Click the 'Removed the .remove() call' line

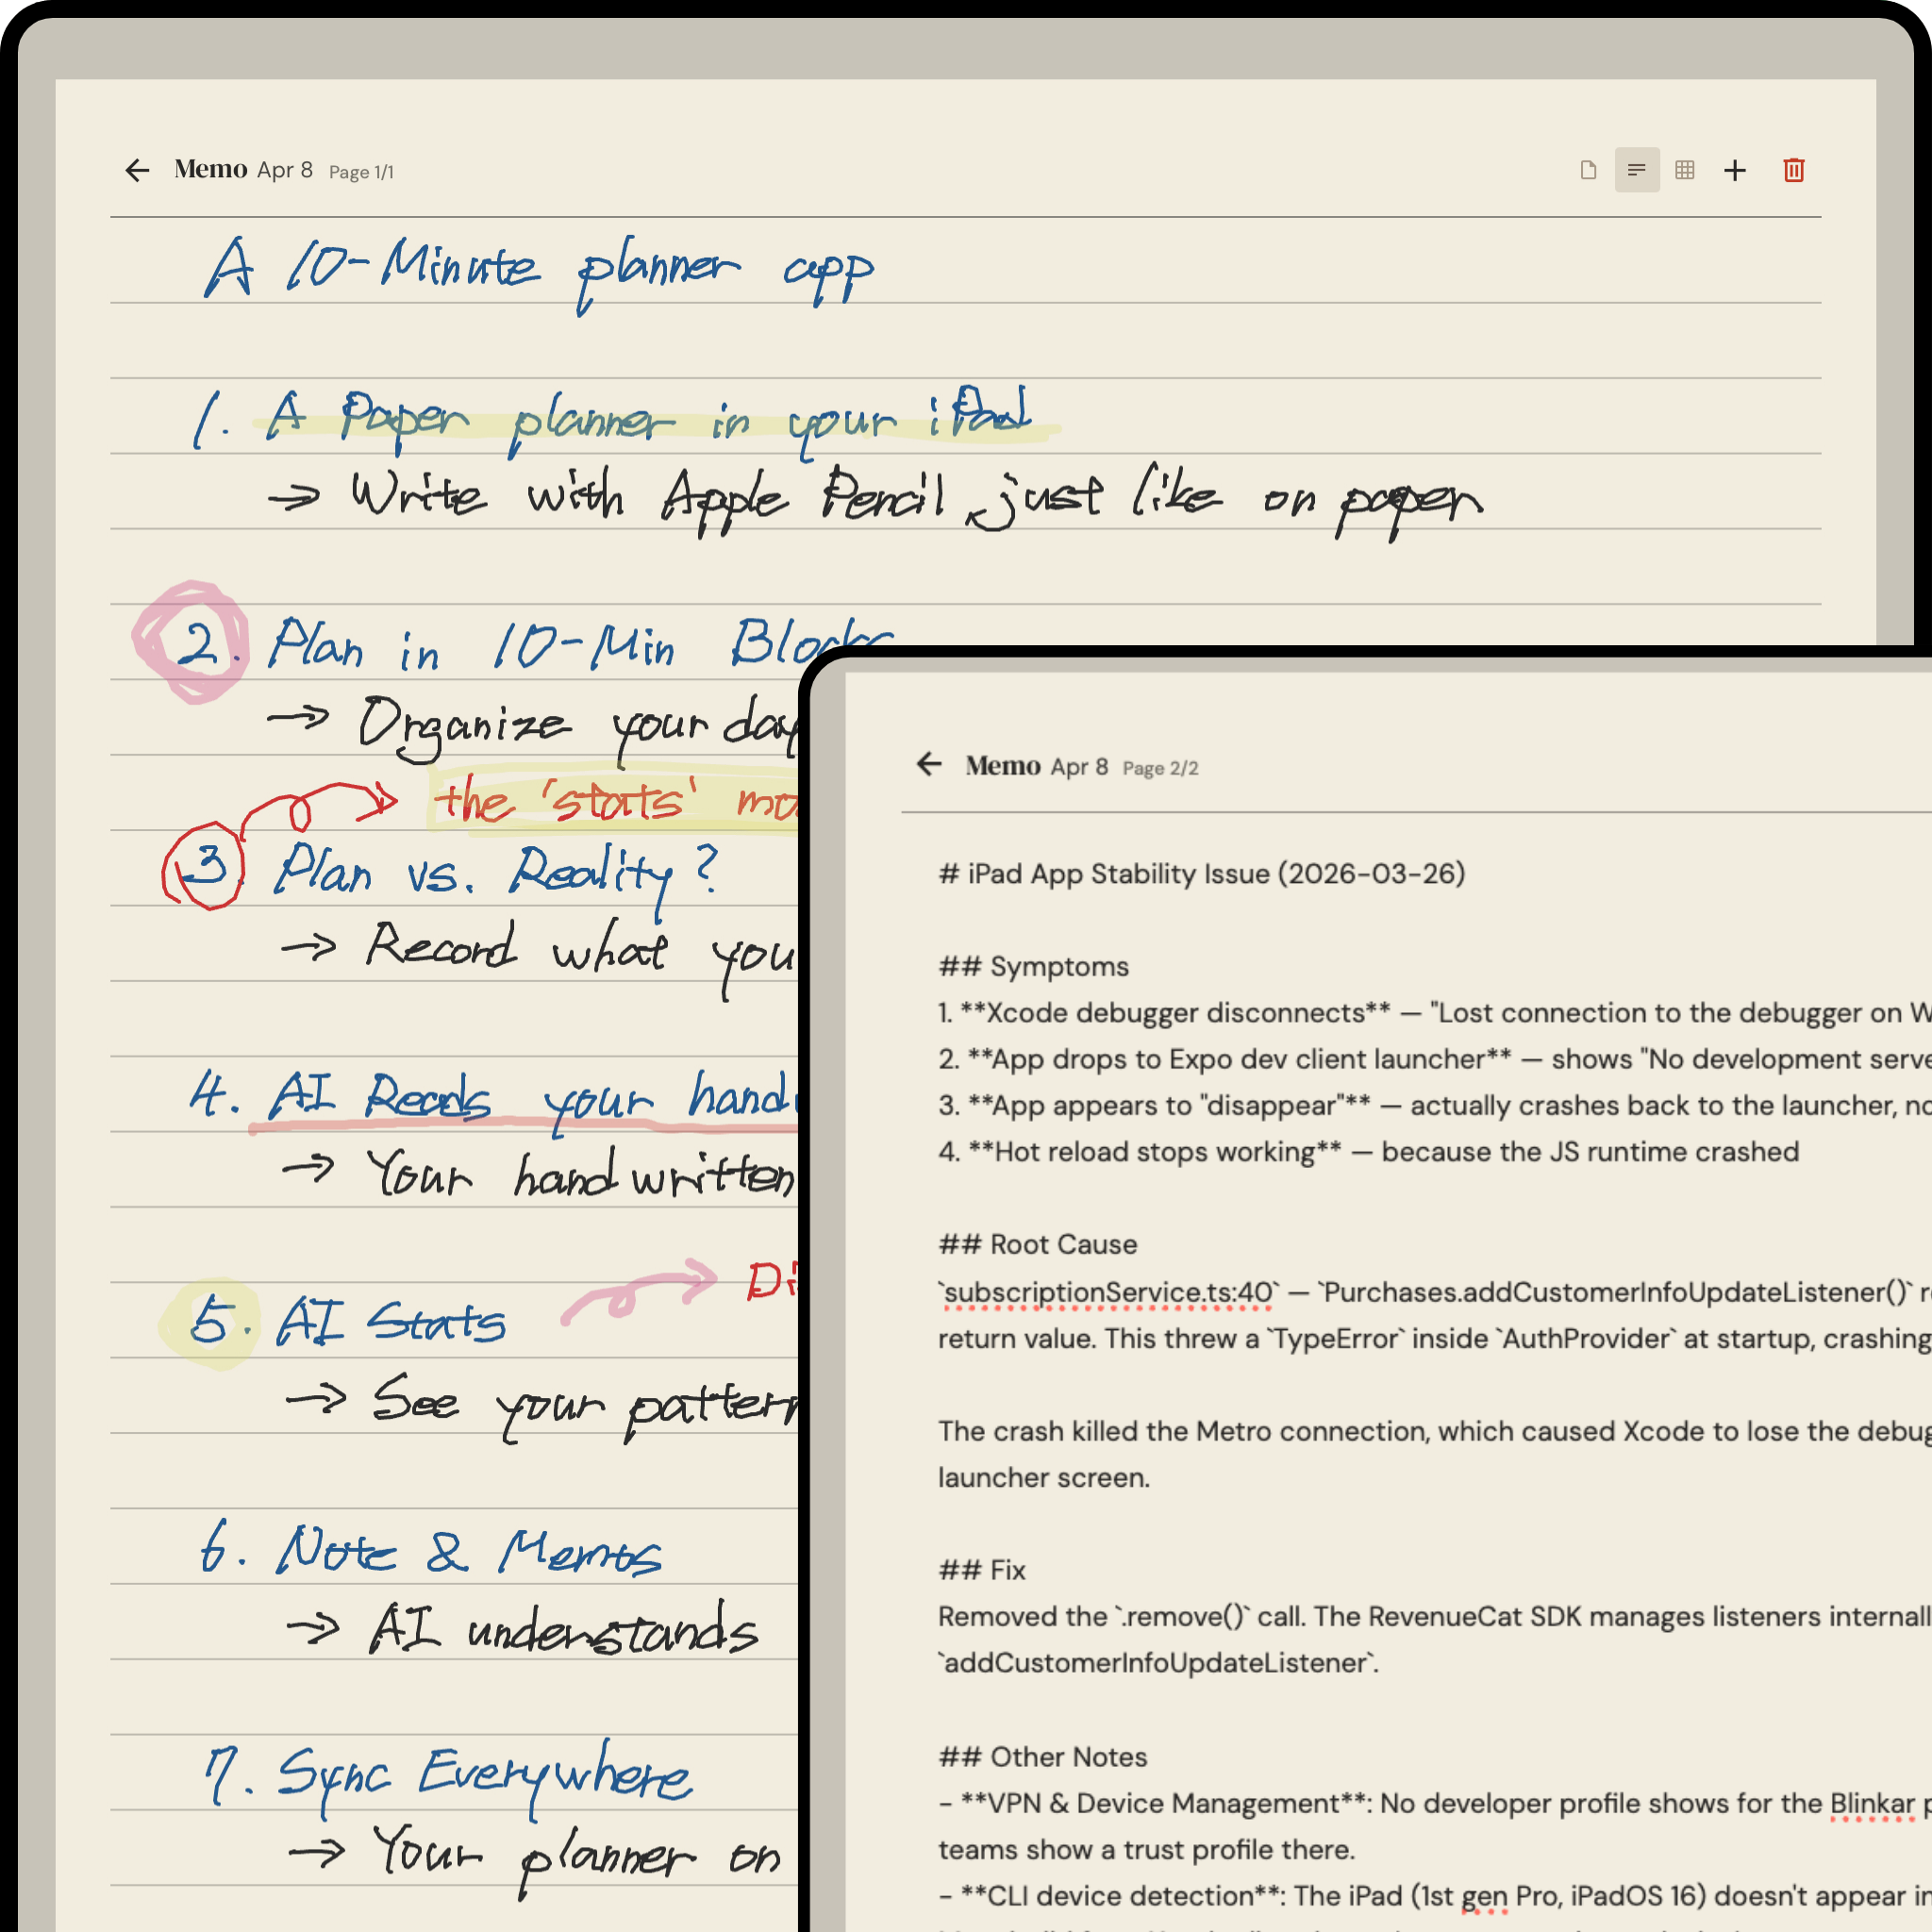pyautogui.click(x=1435, y=1617)
